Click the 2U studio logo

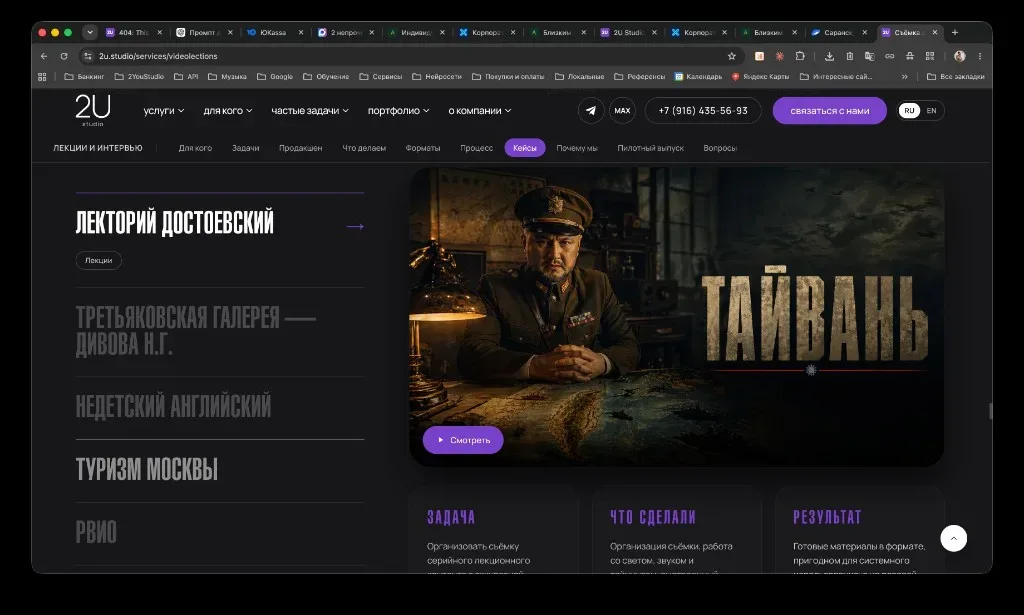pos(93,110)
